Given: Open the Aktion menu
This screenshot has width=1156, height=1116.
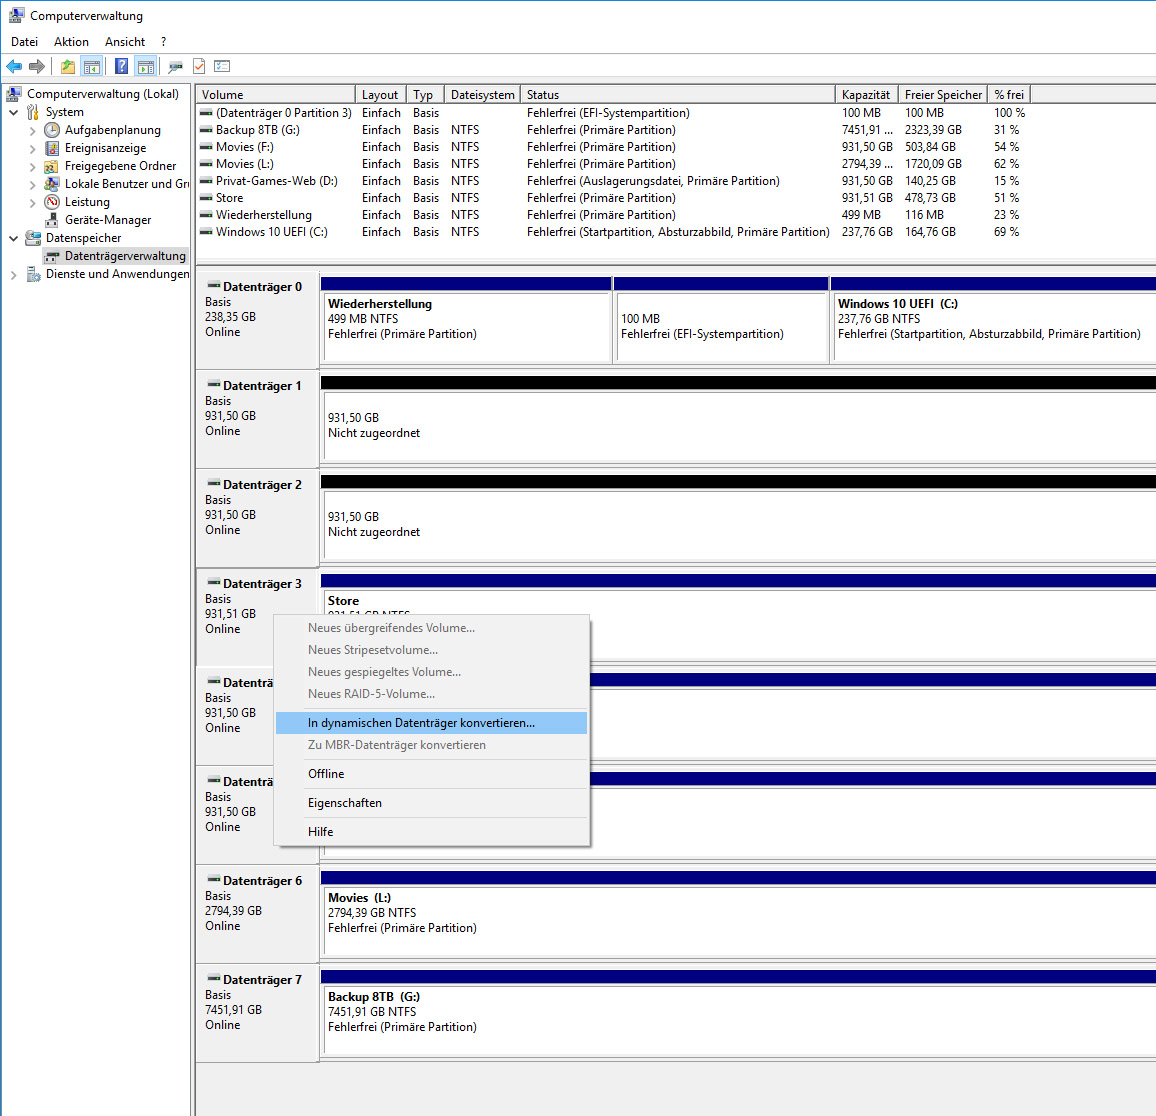Looking at the screenshot, I should click(x=71, y=42).
